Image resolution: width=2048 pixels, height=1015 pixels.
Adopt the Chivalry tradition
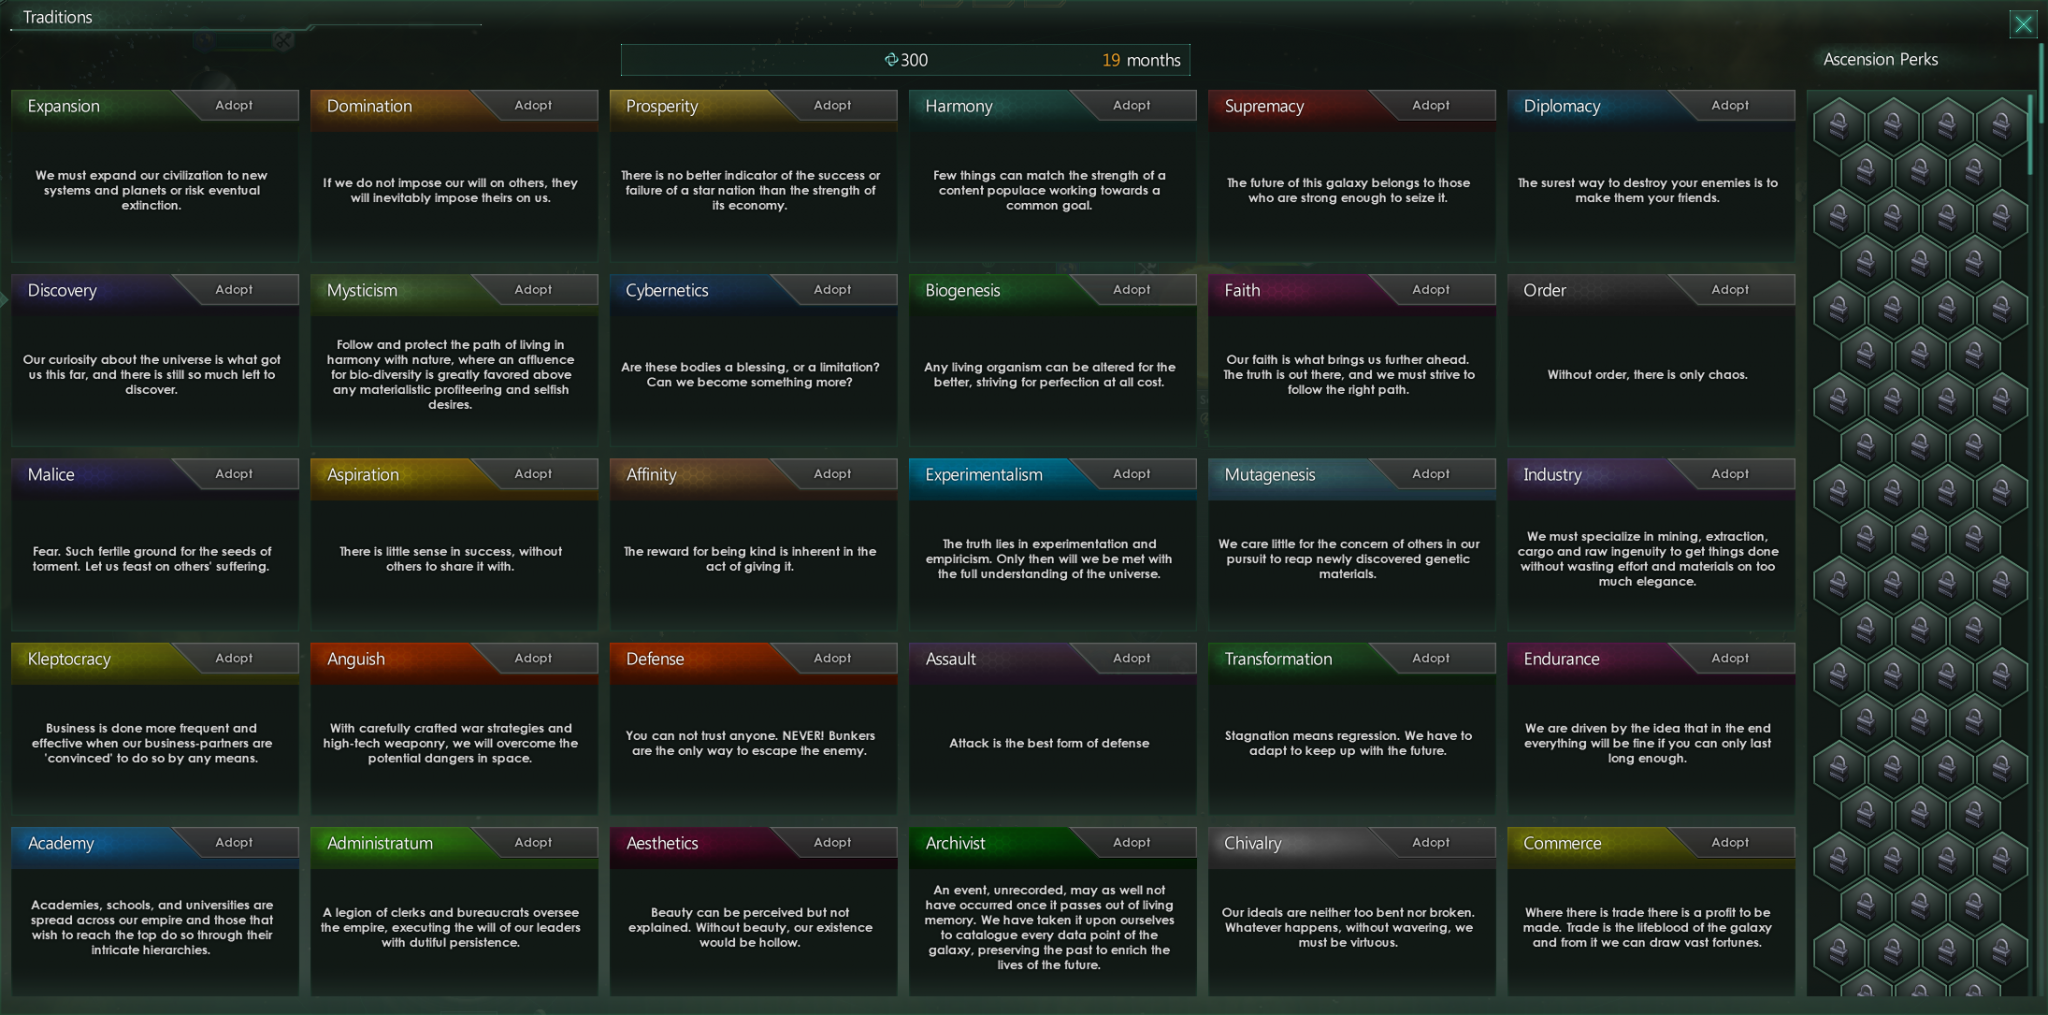pyautogui.click(x=1432, y=842)
